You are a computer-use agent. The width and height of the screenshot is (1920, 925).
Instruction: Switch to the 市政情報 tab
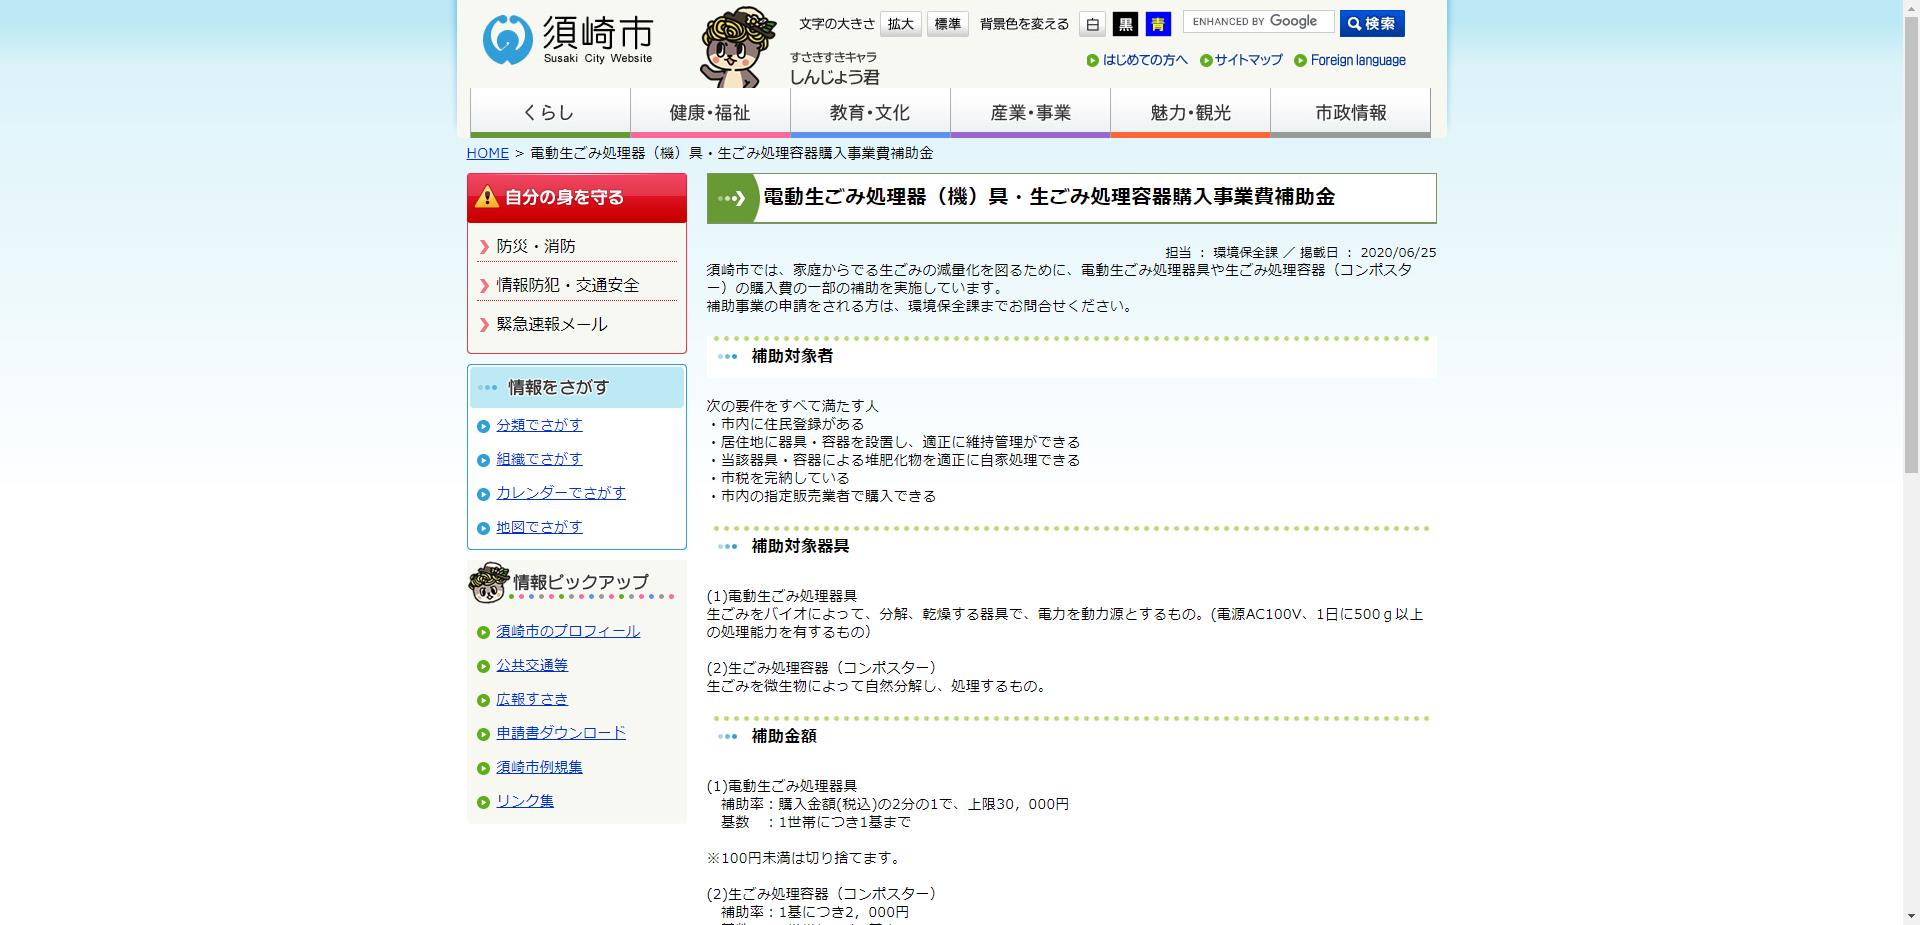[1350, 112]
